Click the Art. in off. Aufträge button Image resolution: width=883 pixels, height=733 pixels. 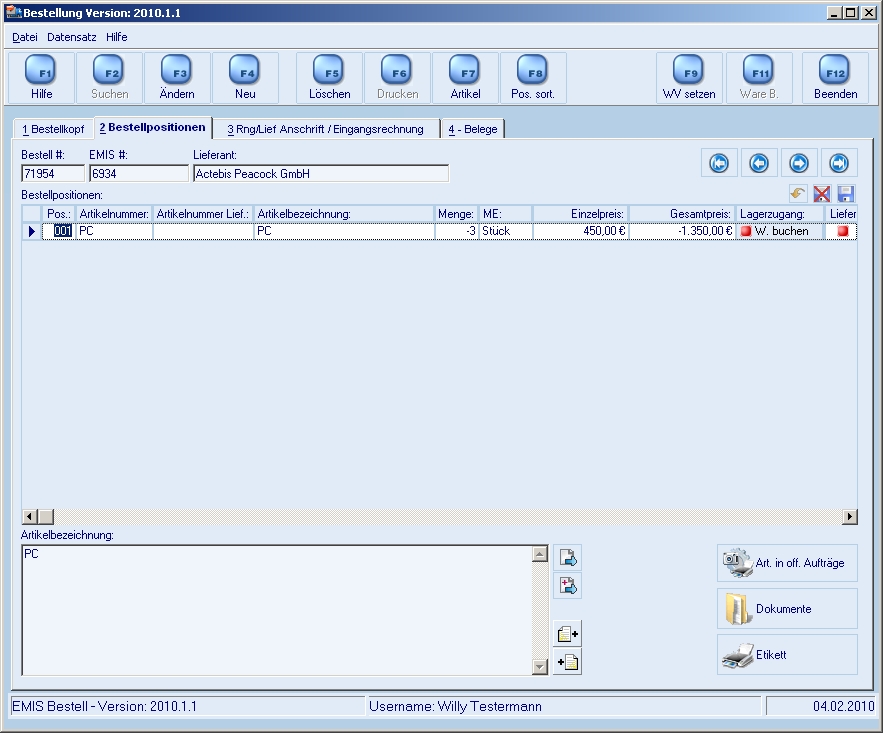click(x=787, y=563)
